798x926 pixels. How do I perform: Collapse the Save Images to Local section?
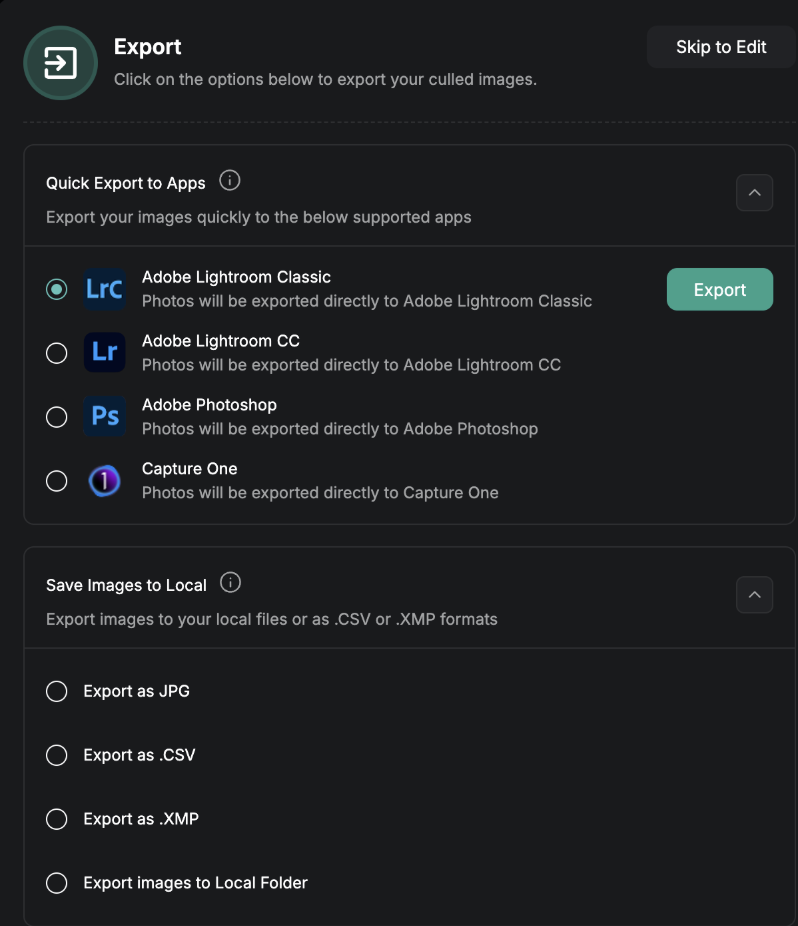click(x=755, y=595)
